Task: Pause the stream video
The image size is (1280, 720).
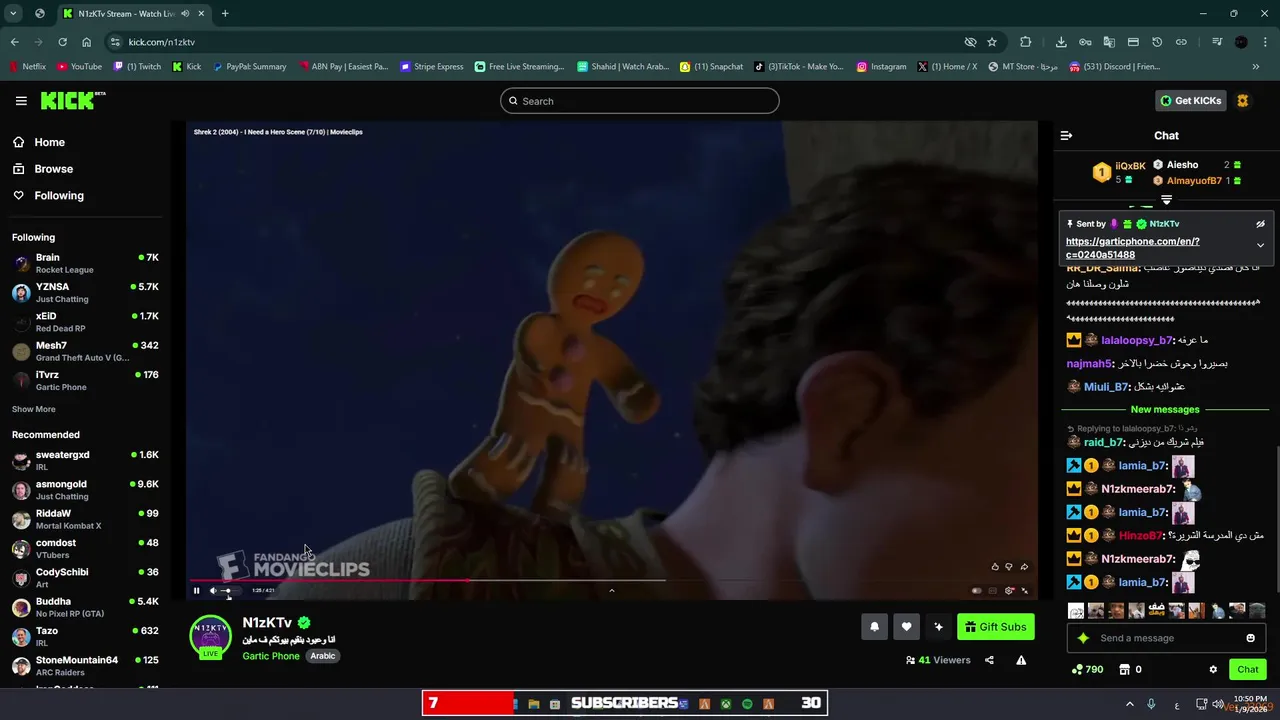Action: coord(196,590)
